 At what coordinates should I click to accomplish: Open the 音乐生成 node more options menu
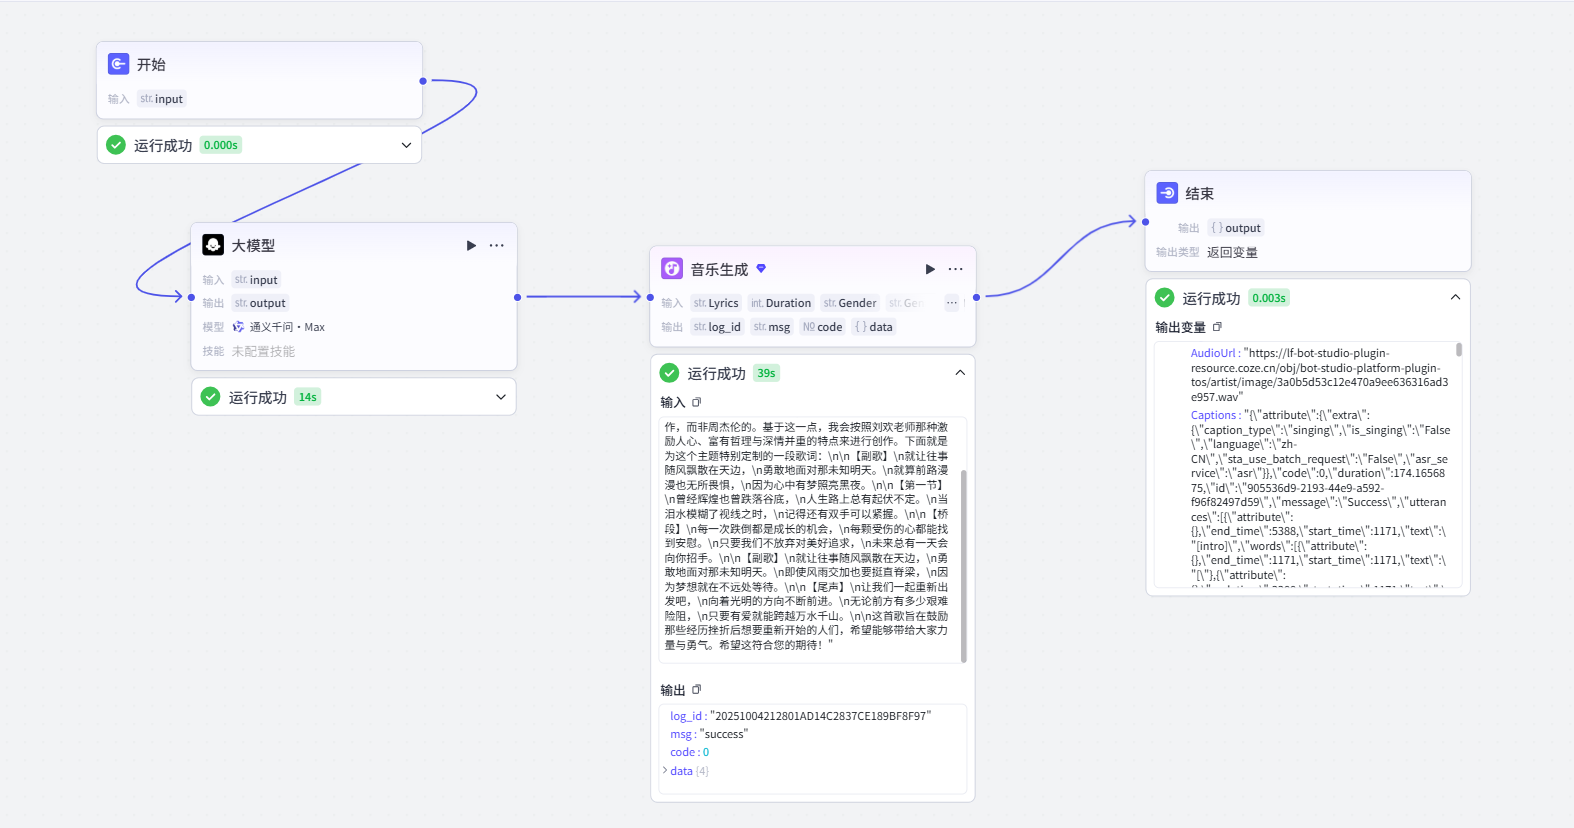(956, 269)
